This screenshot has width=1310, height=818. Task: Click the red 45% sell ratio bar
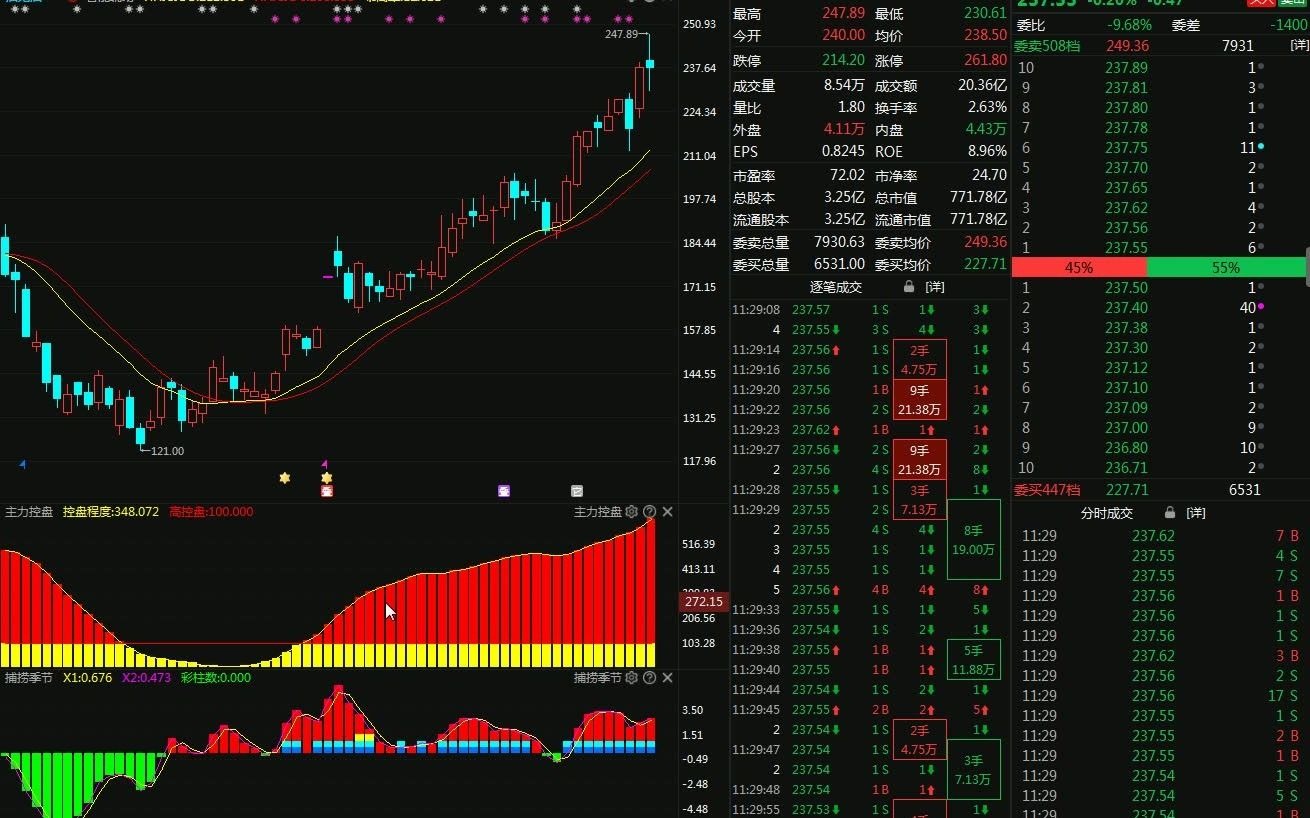click(x=1079, y=267)
